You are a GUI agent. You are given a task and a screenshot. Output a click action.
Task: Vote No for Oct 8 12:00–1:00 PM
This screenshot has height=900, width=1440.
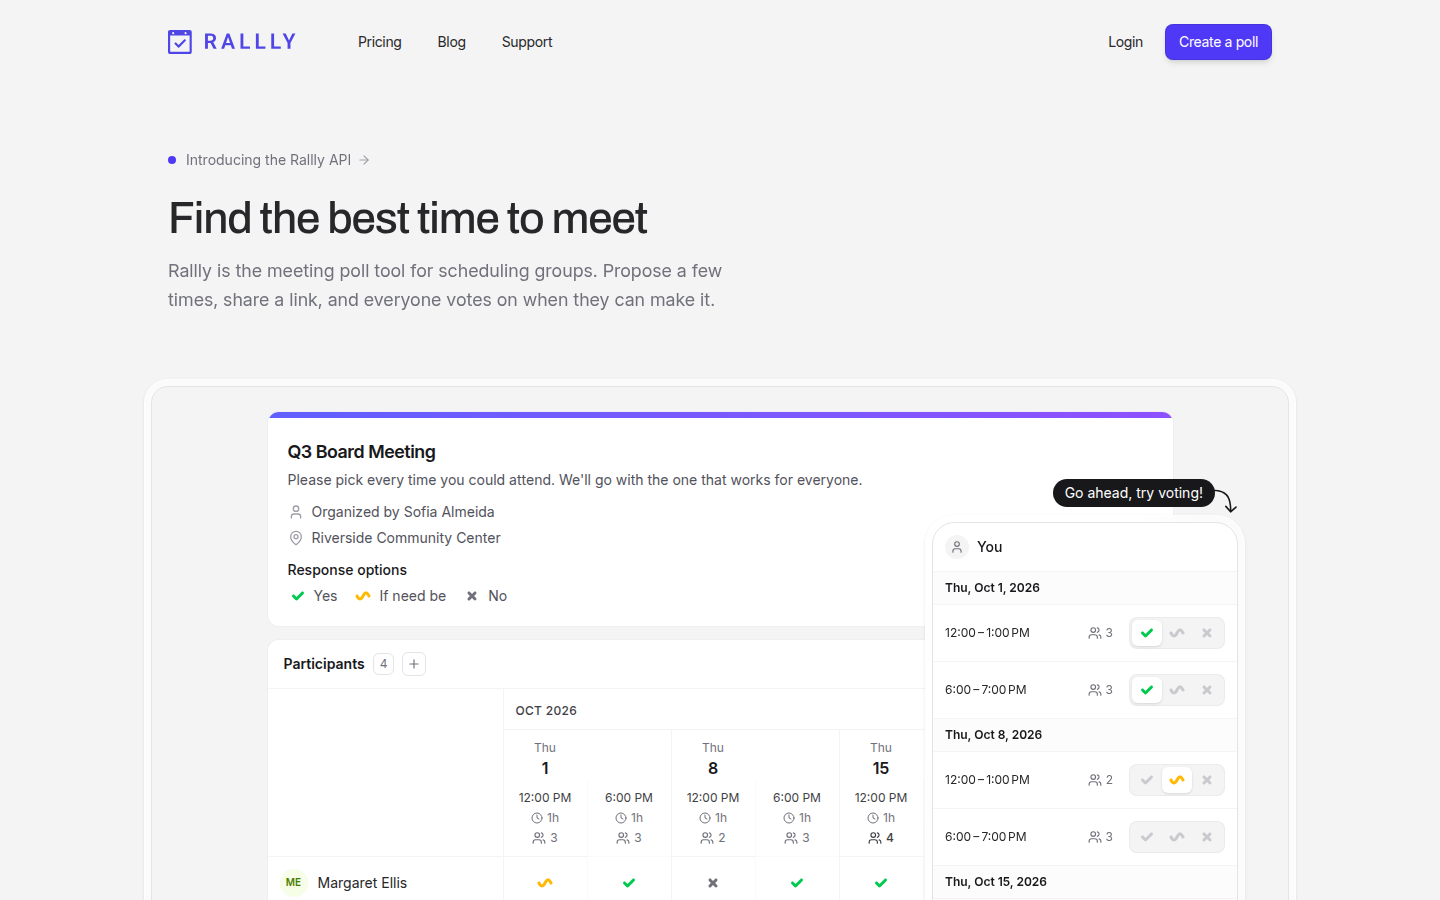[x=1207, y=780]
